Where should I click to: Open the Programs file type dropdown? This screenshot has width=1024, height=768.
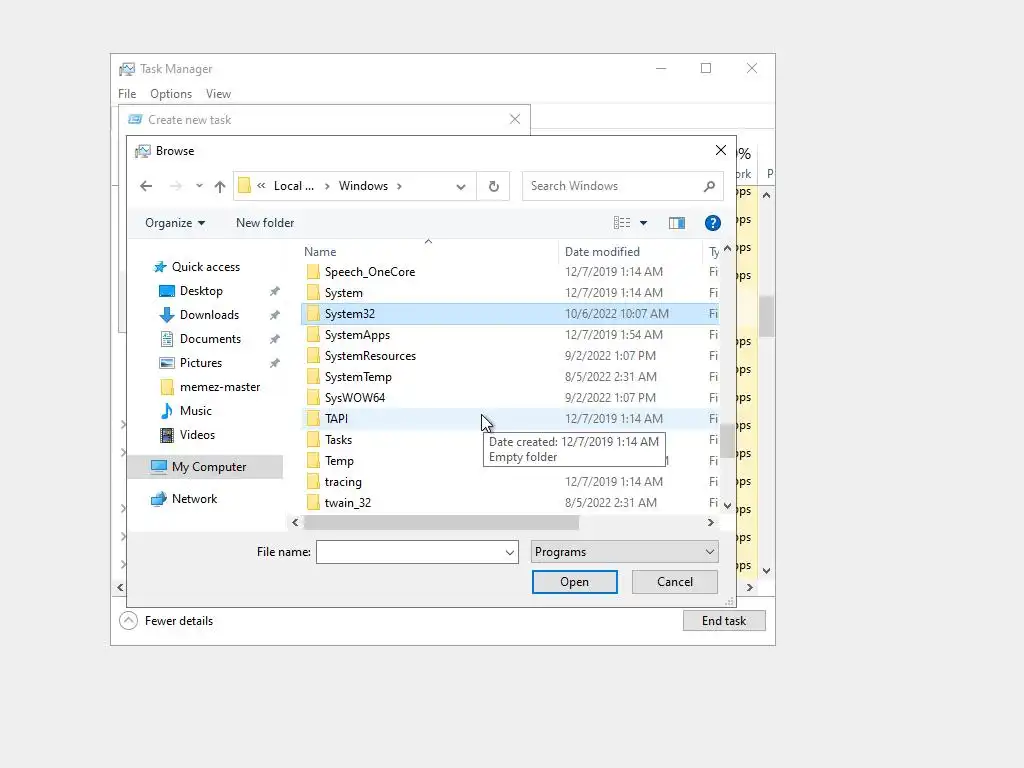coord(624,552)
